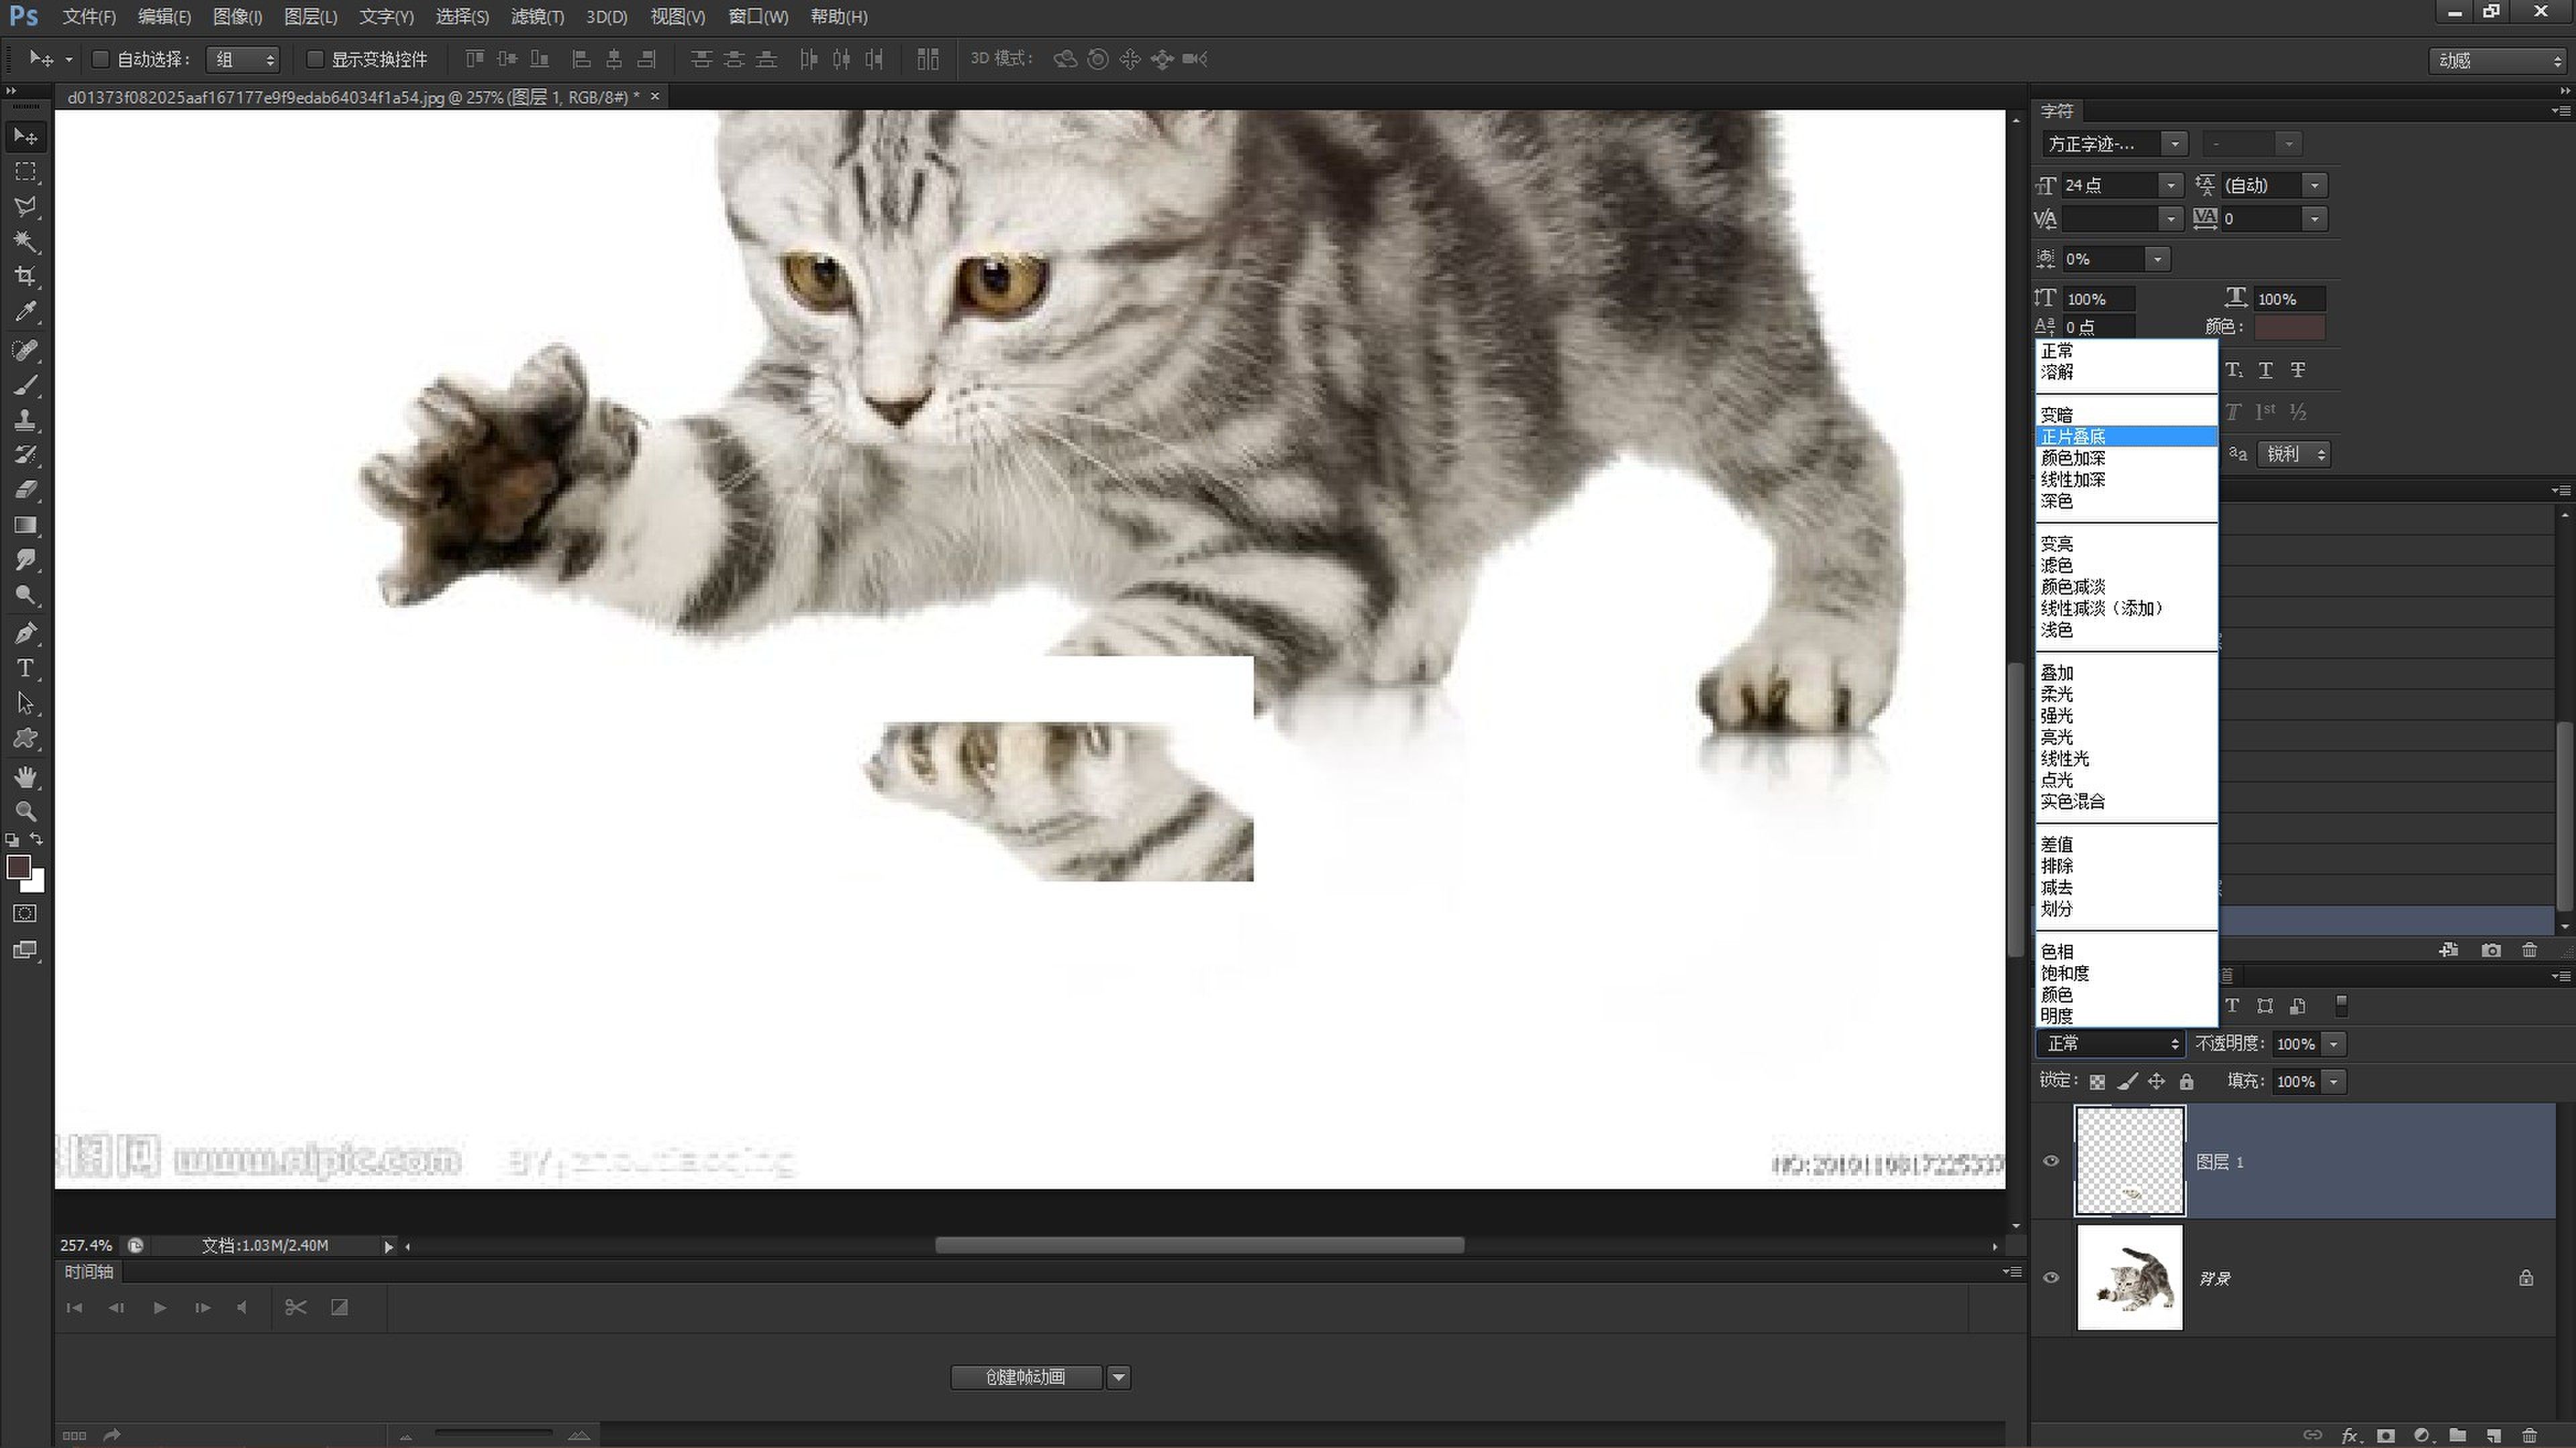Select the Hand tool

[x=26, y=777]
